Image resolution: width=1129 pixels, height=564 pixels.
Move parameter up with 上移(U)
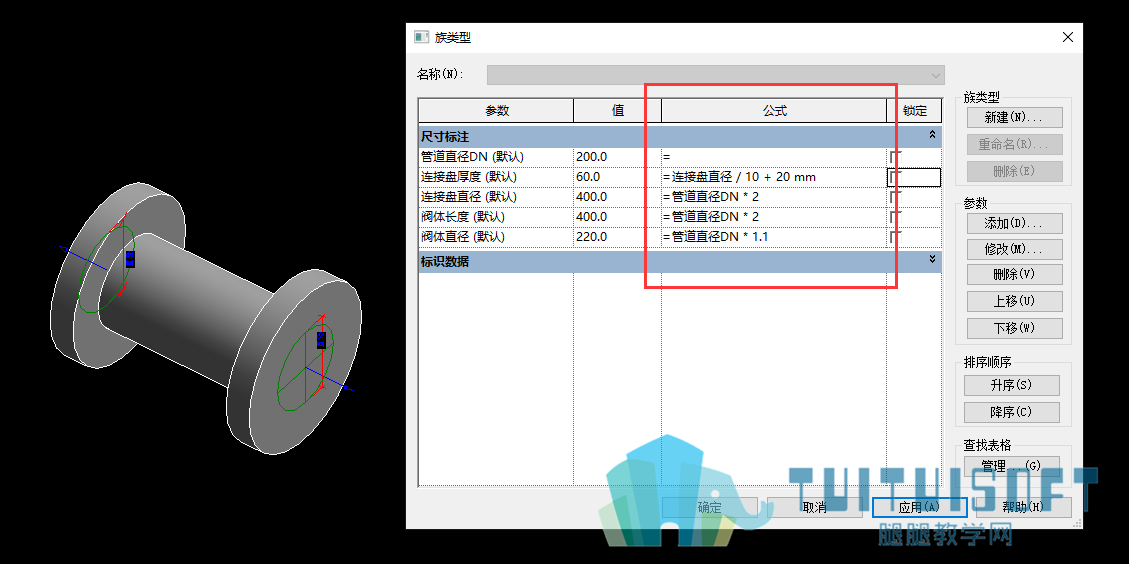pyautogui.click(x=1014, y=301)
